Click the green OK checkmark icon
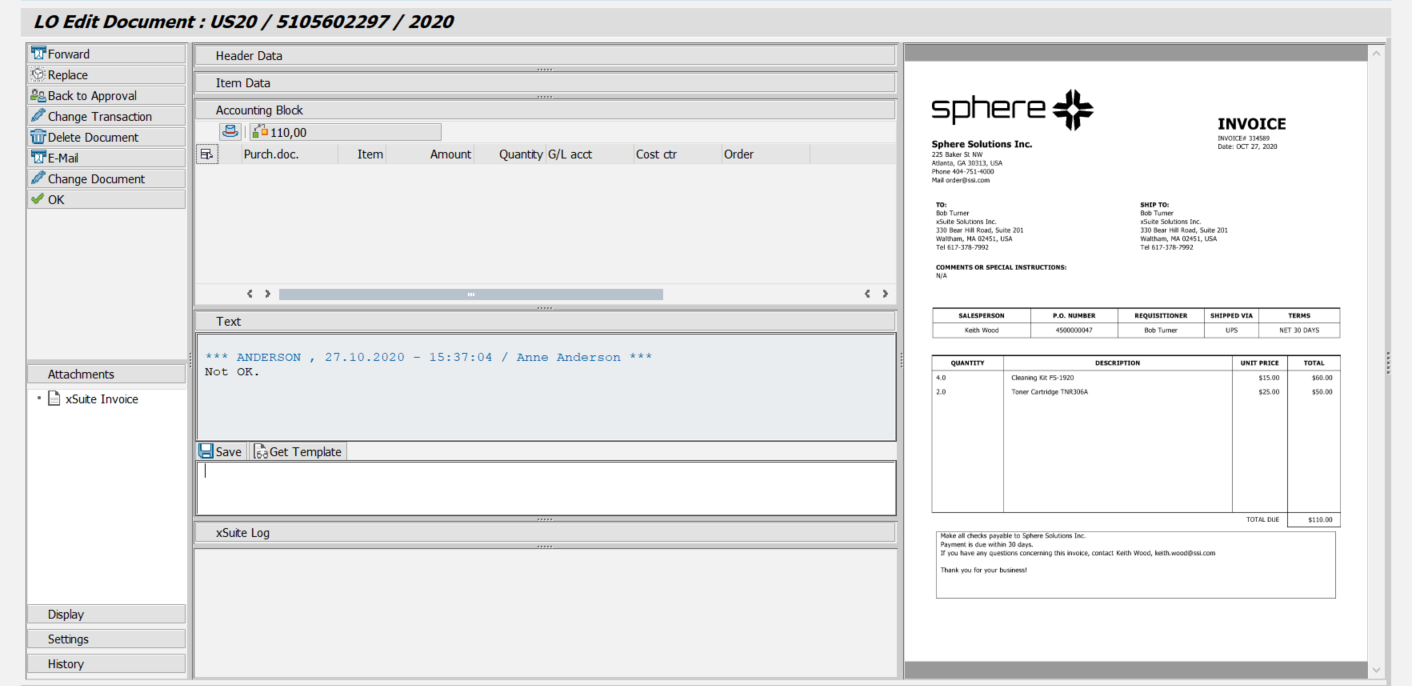The image size is (1412, 686). click(x=36, y=198)
